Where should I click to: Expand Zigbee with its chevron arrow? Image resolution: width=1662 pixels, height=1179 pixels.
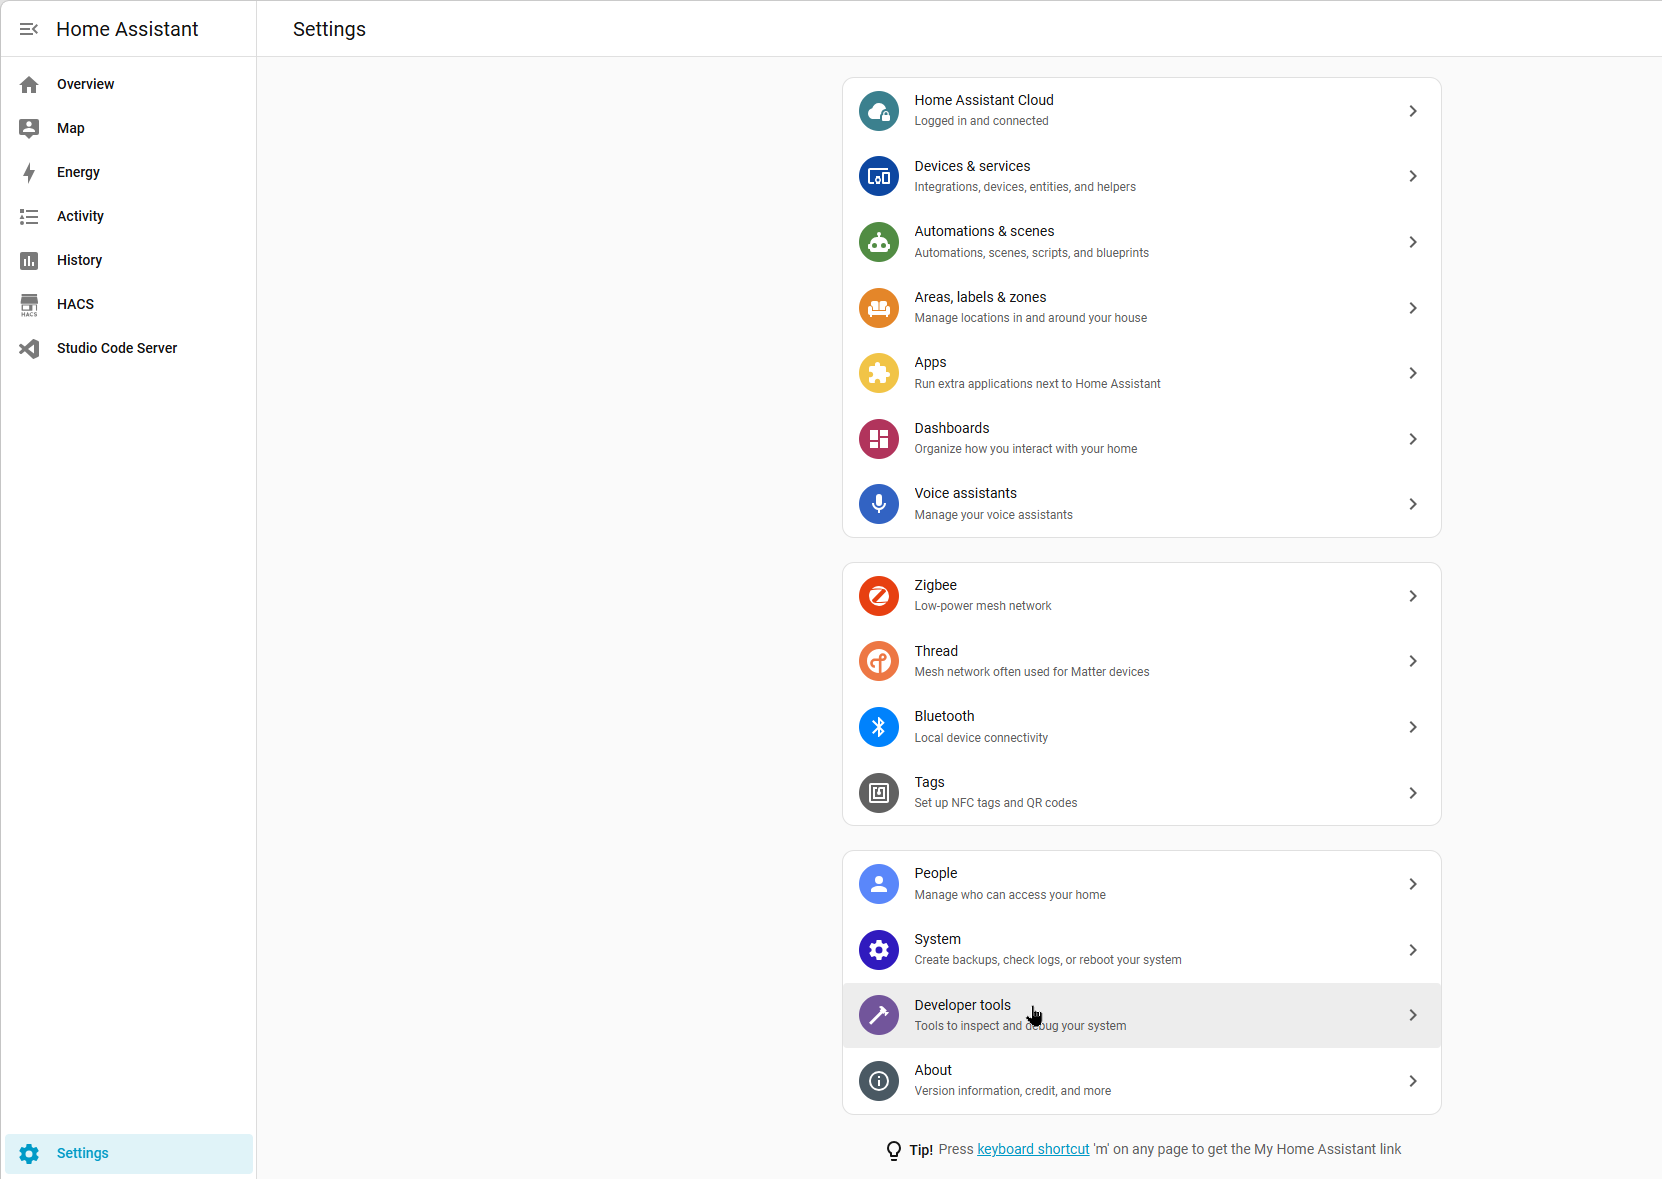pyautogui.click(x=1413, y=596)
